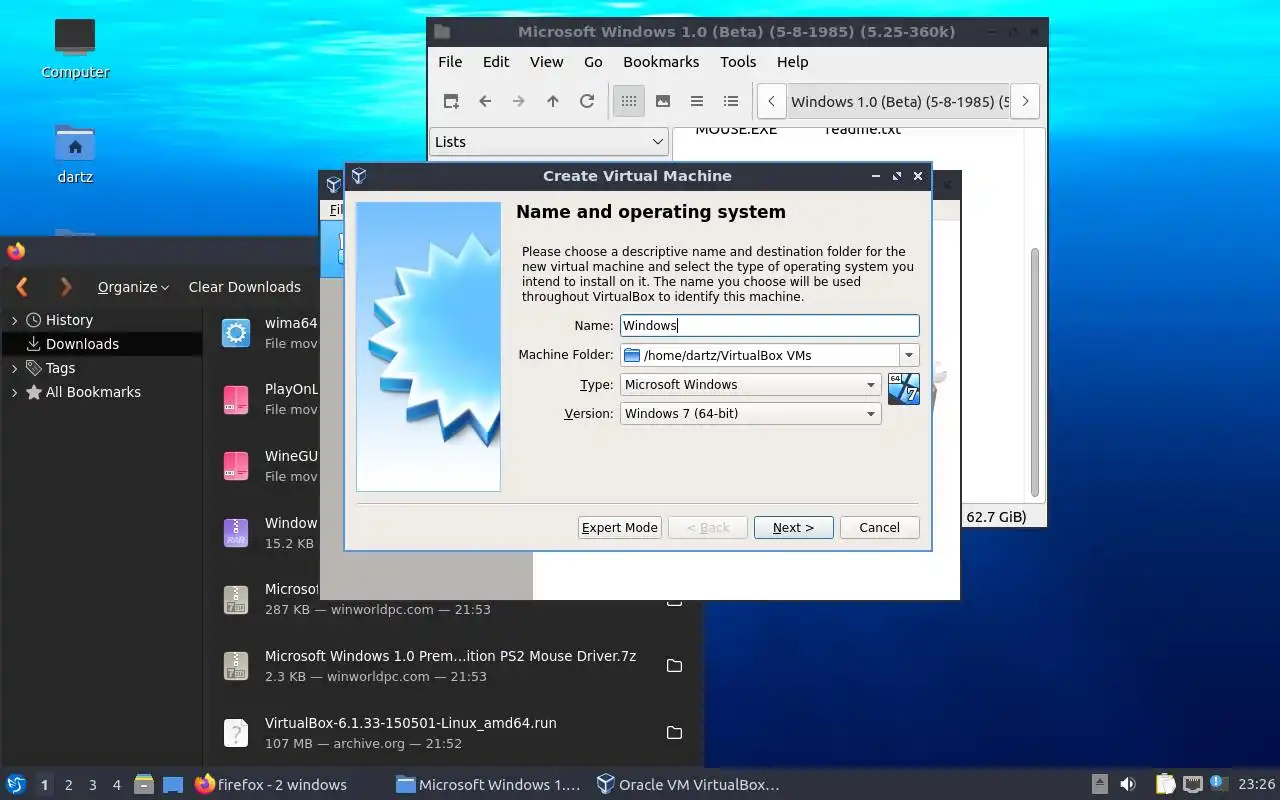The height and width of the screenshot is (800, 1280).
Task: Go back in the file manager toolbar
Action: [x=485, y=101]
